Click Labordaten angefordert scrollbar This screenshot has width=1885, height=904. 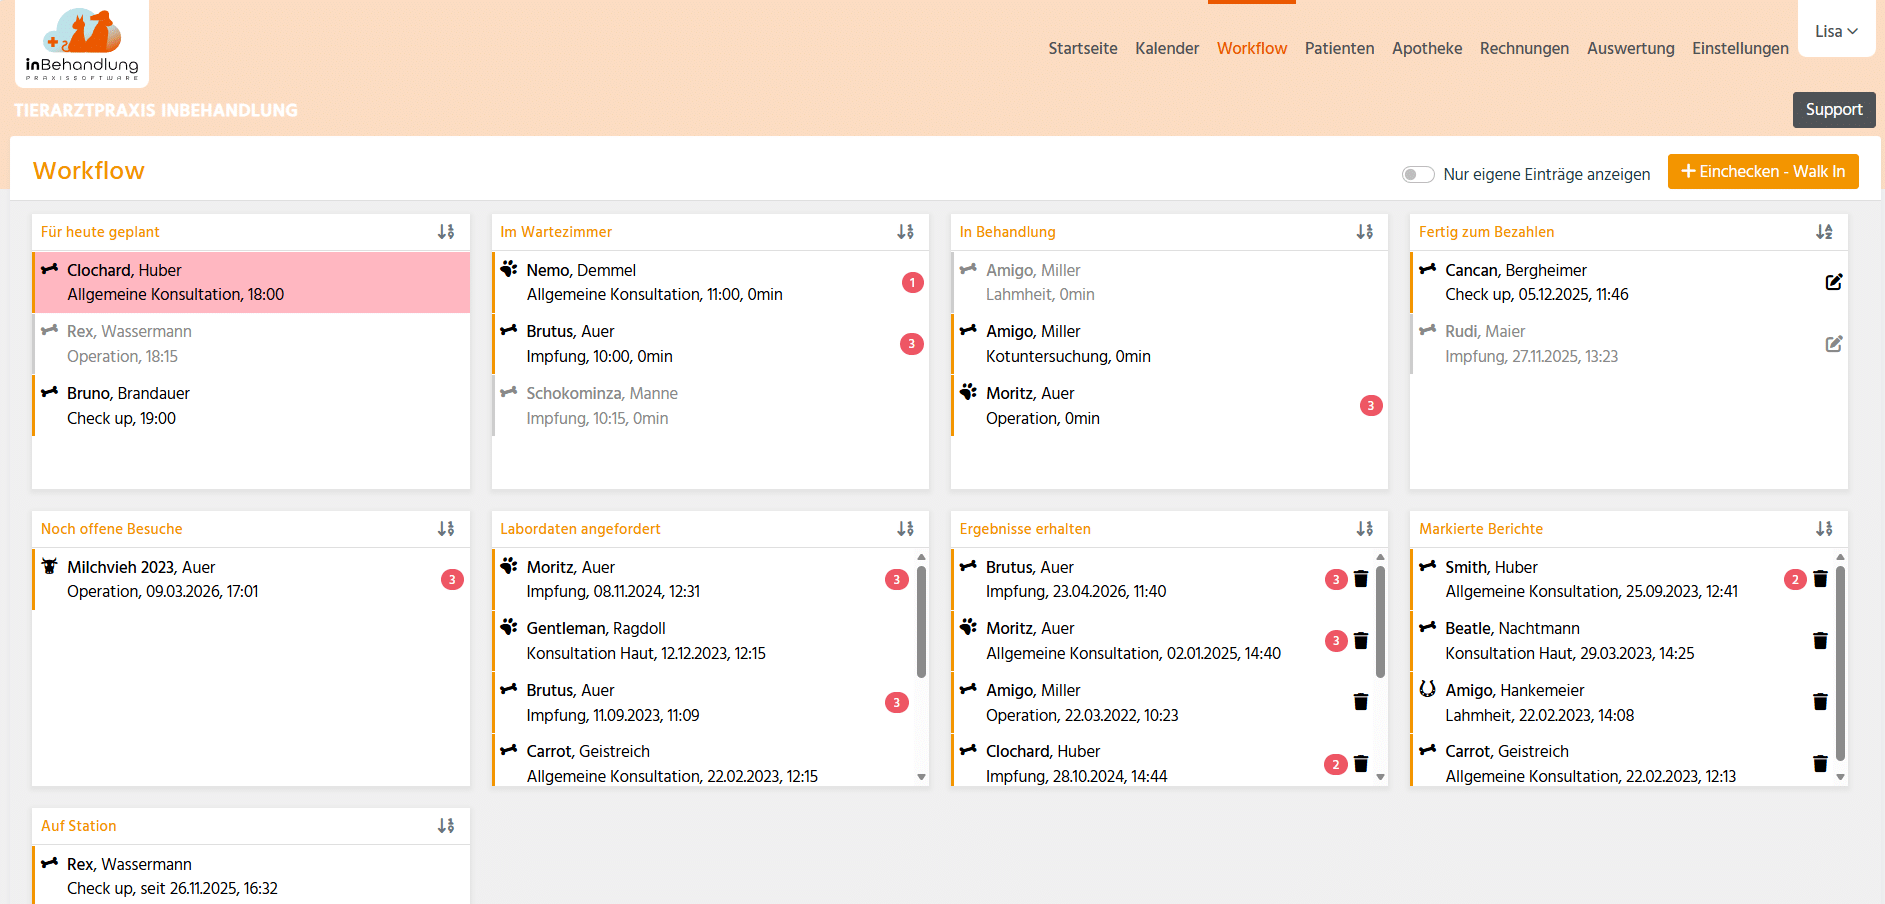click(x=921, y=621)
